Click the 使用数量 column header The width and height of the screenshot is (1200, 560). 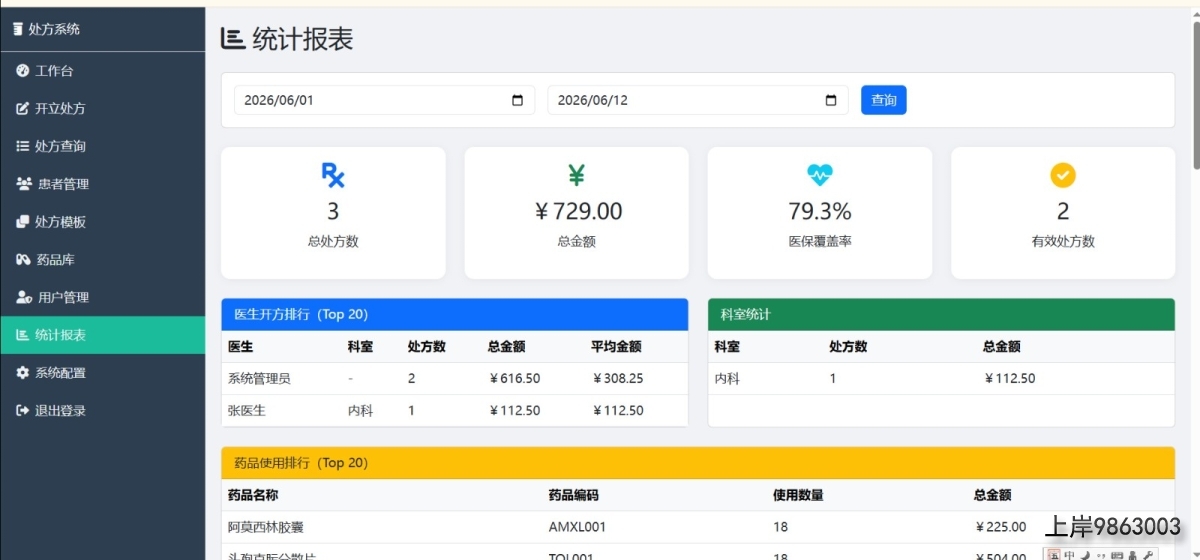coord(798,495)
